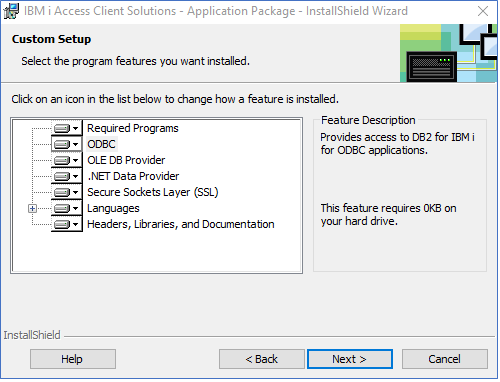Click the OLE DB Provider drive icon
The height and width of the screenshot is (382, 500).
point(62,160)
